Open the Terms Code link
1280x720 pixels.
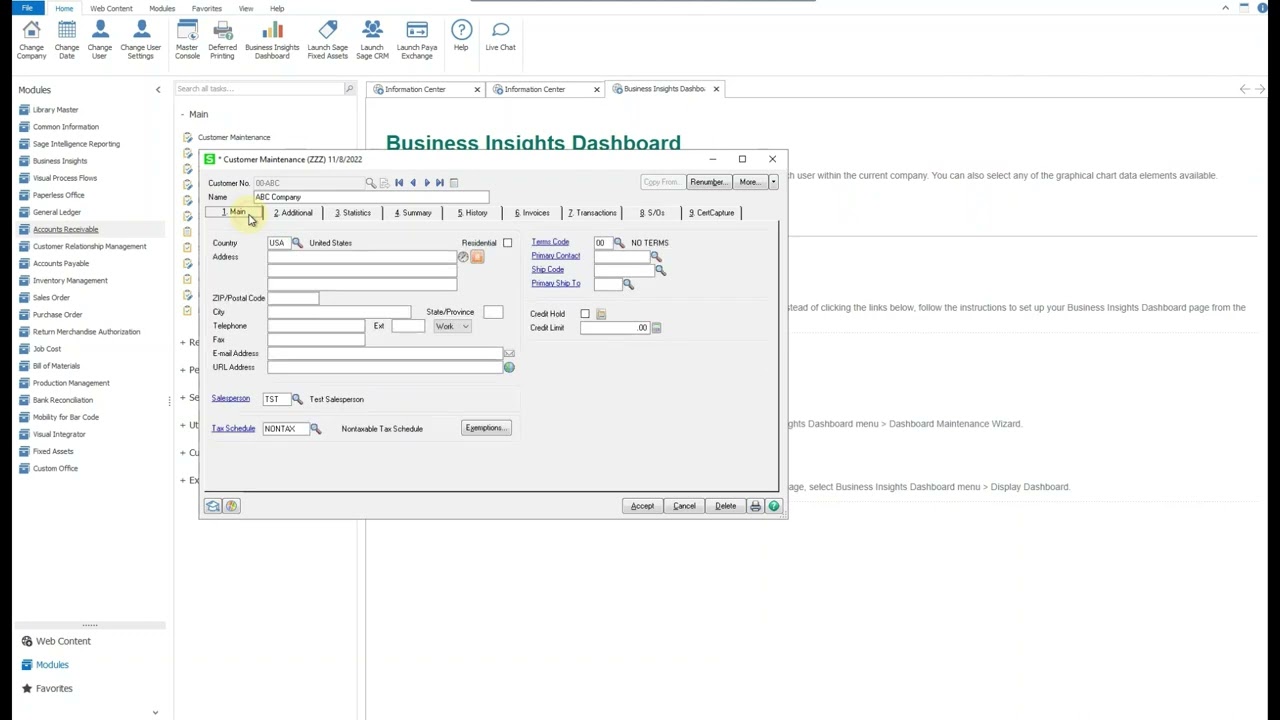pyautogui.click(x=550, y=242)
